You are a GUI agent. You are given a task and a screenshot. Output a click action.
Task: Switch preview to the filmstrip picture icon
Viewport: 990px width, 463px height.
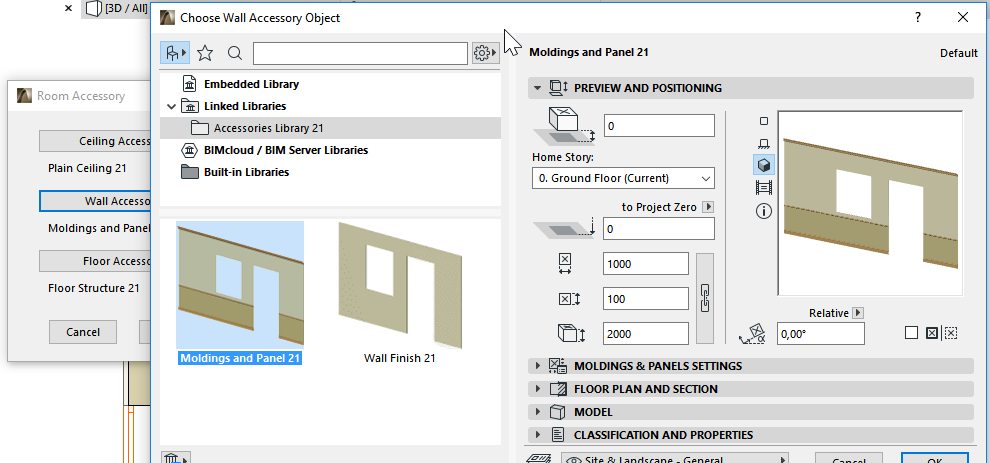765,187
